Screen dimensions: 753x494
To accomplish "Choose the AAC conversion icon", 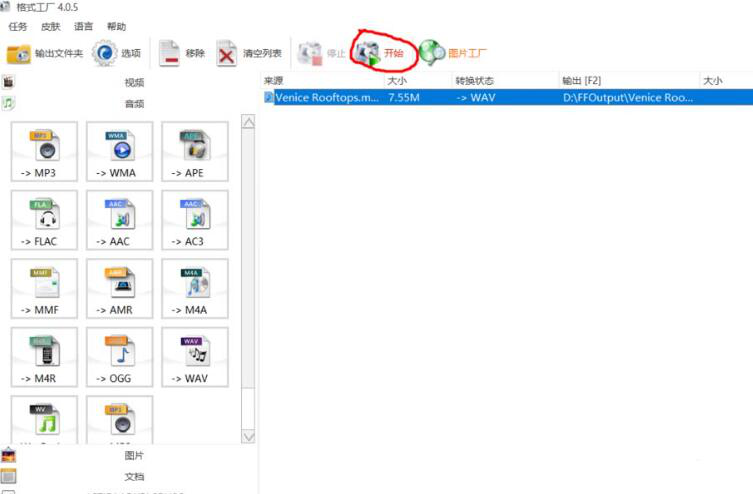I will (120, 221).
